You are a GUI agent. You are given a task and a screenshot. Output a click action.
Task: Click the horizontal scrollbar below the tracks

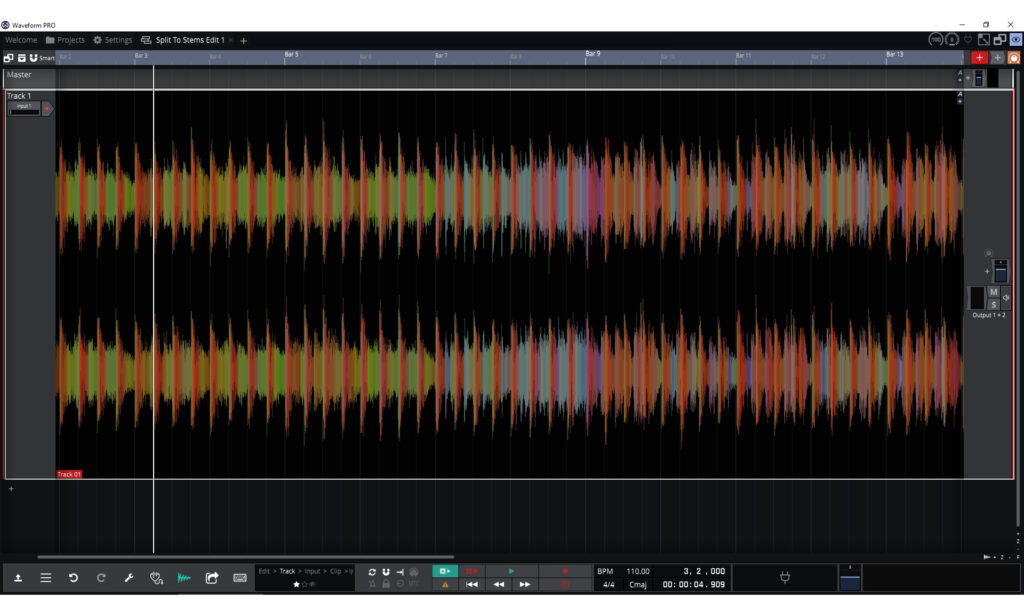246,557
